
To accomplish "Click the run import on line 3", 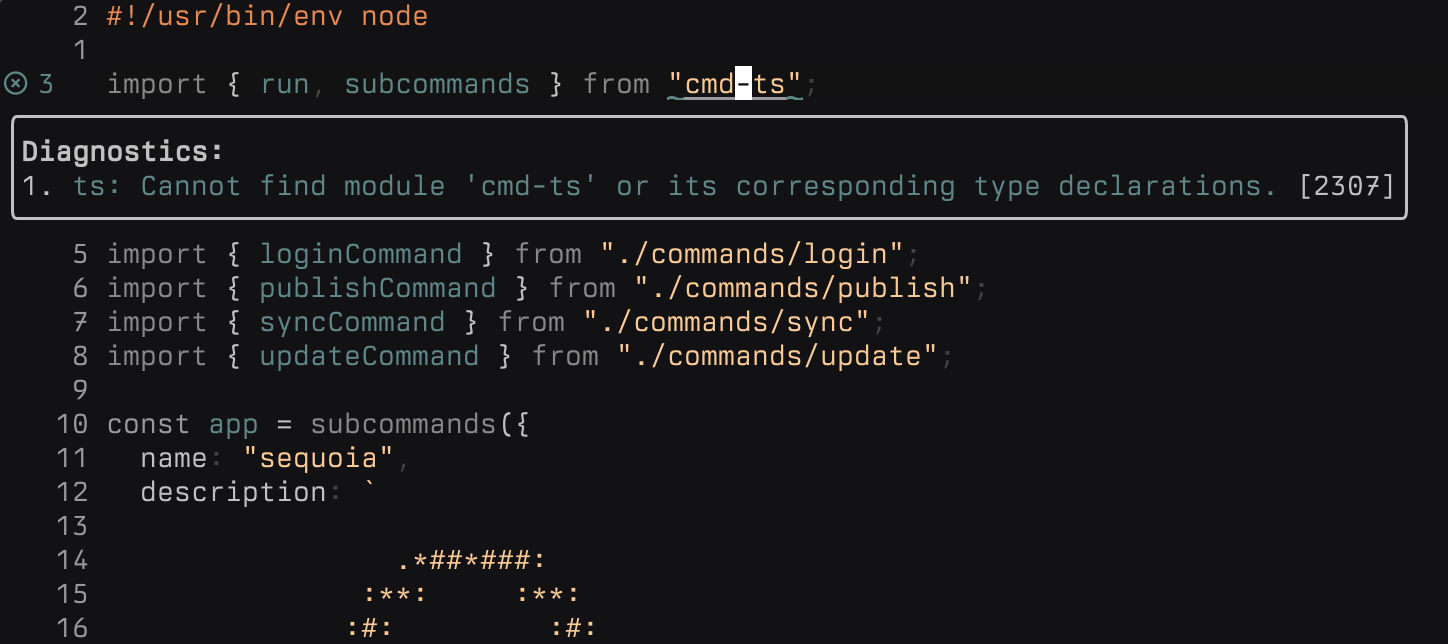I will (285, 85).
